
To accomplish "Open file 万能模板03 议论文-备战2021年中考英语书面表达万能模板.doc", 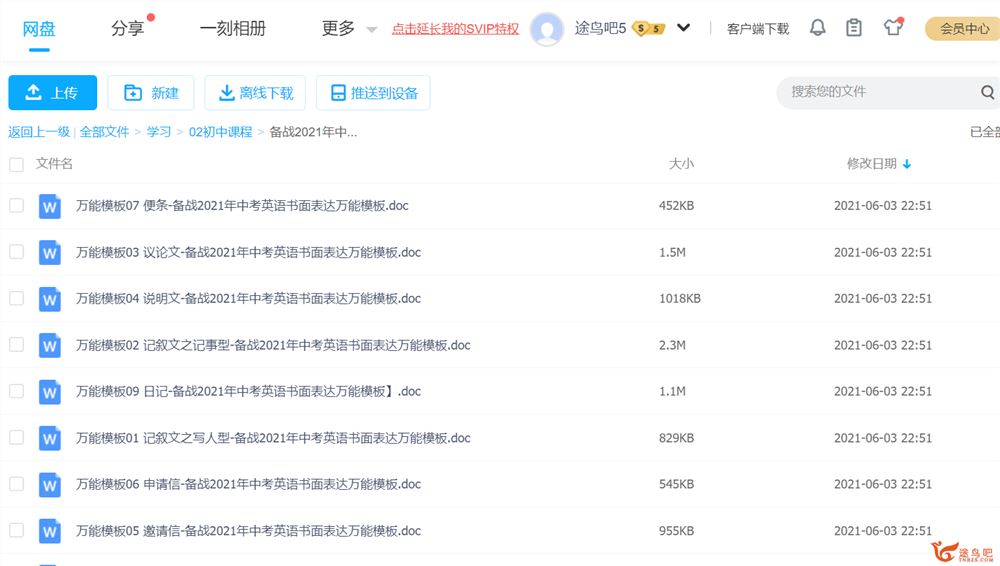I will [x=249, y=252].
